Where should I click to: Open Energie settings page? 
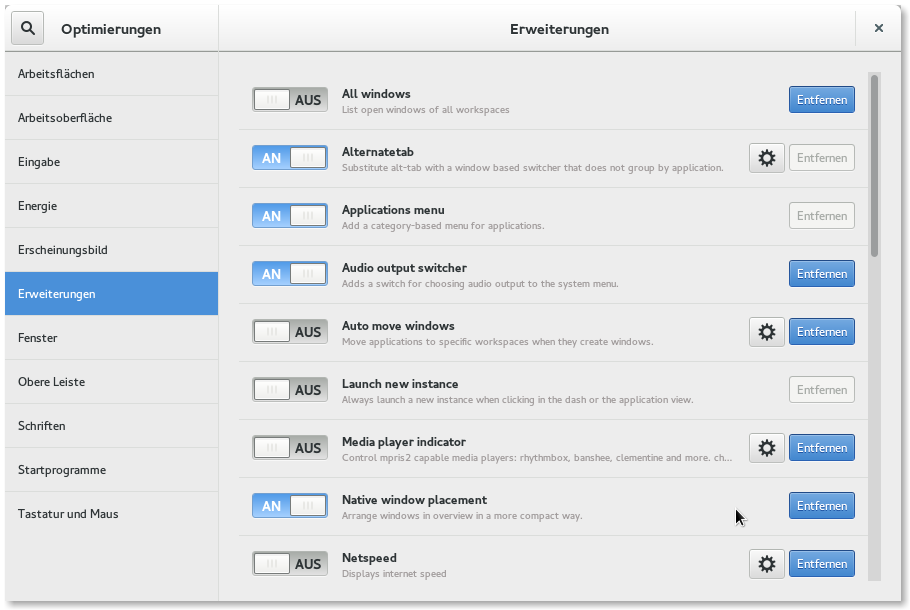click(111, 206)
